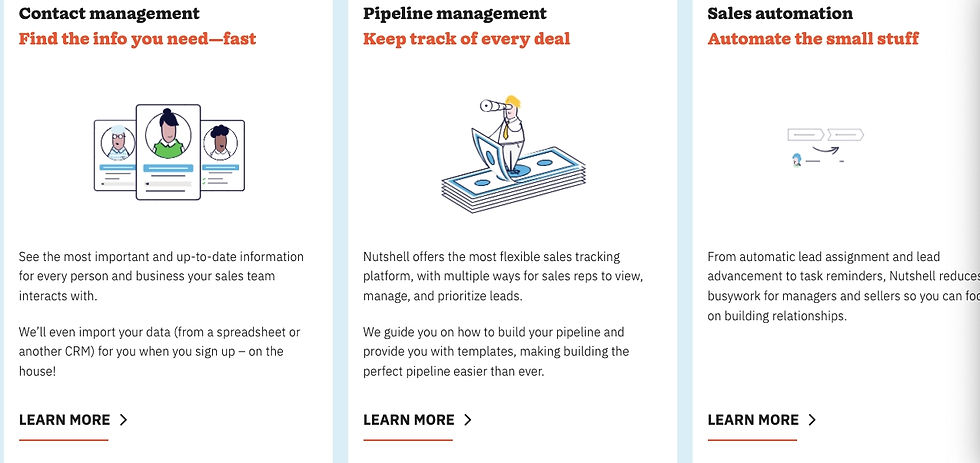Click the stack of dollar bills graphic
Image resolution: width=980 pixels, height=463 pixels.
[x=513, y=180]
